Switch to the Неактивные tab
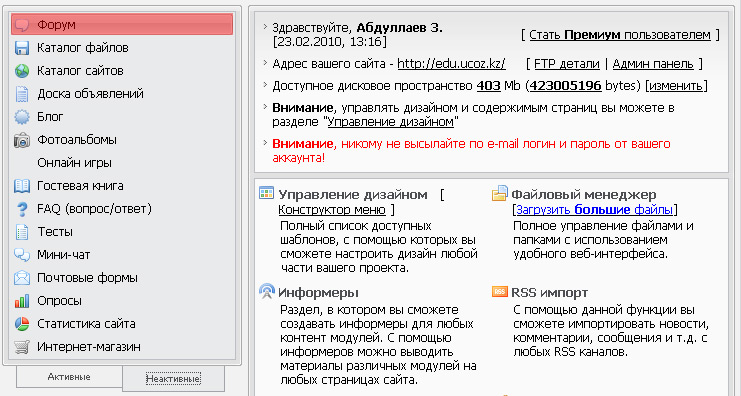 [173, 379]
